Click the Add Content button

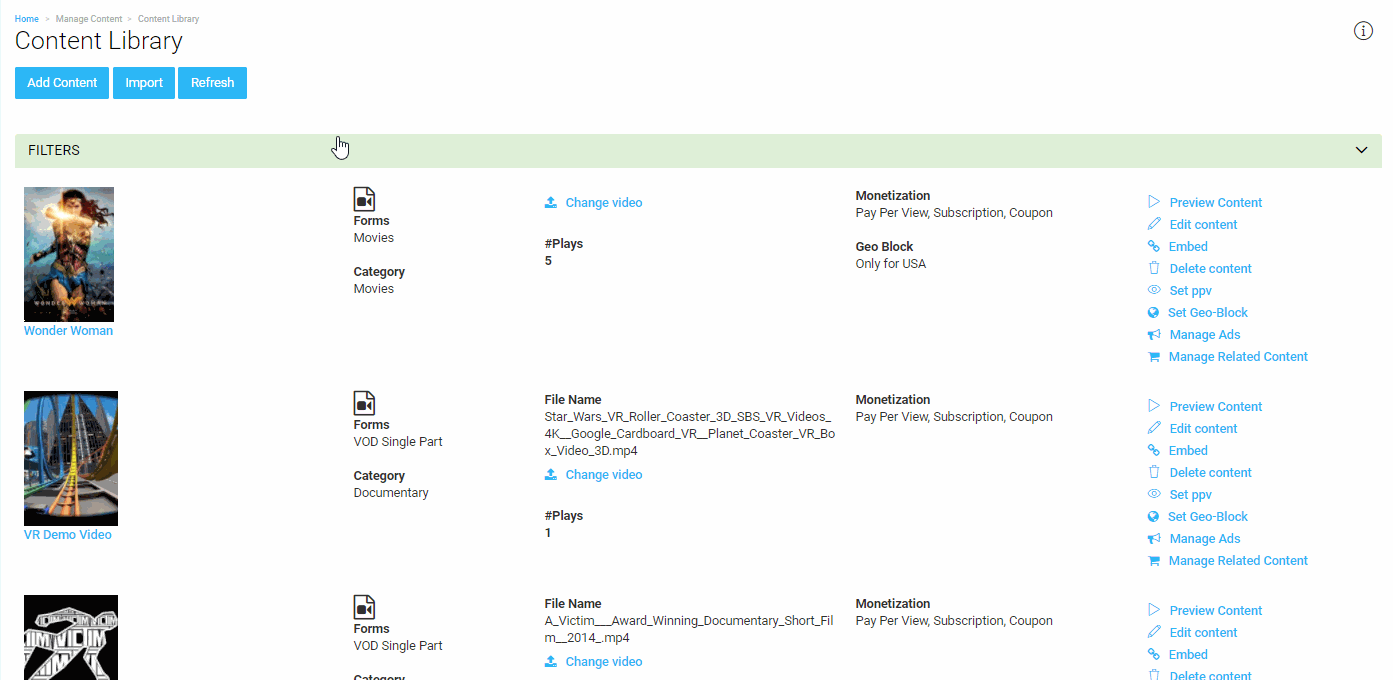[x=62, y=83]
